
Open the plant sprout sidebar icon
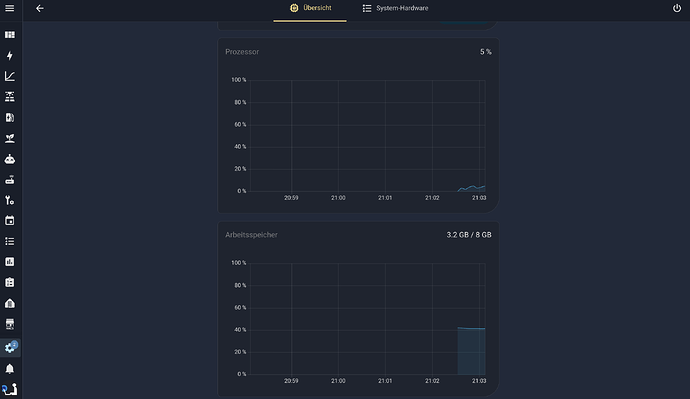pos(10,139)
